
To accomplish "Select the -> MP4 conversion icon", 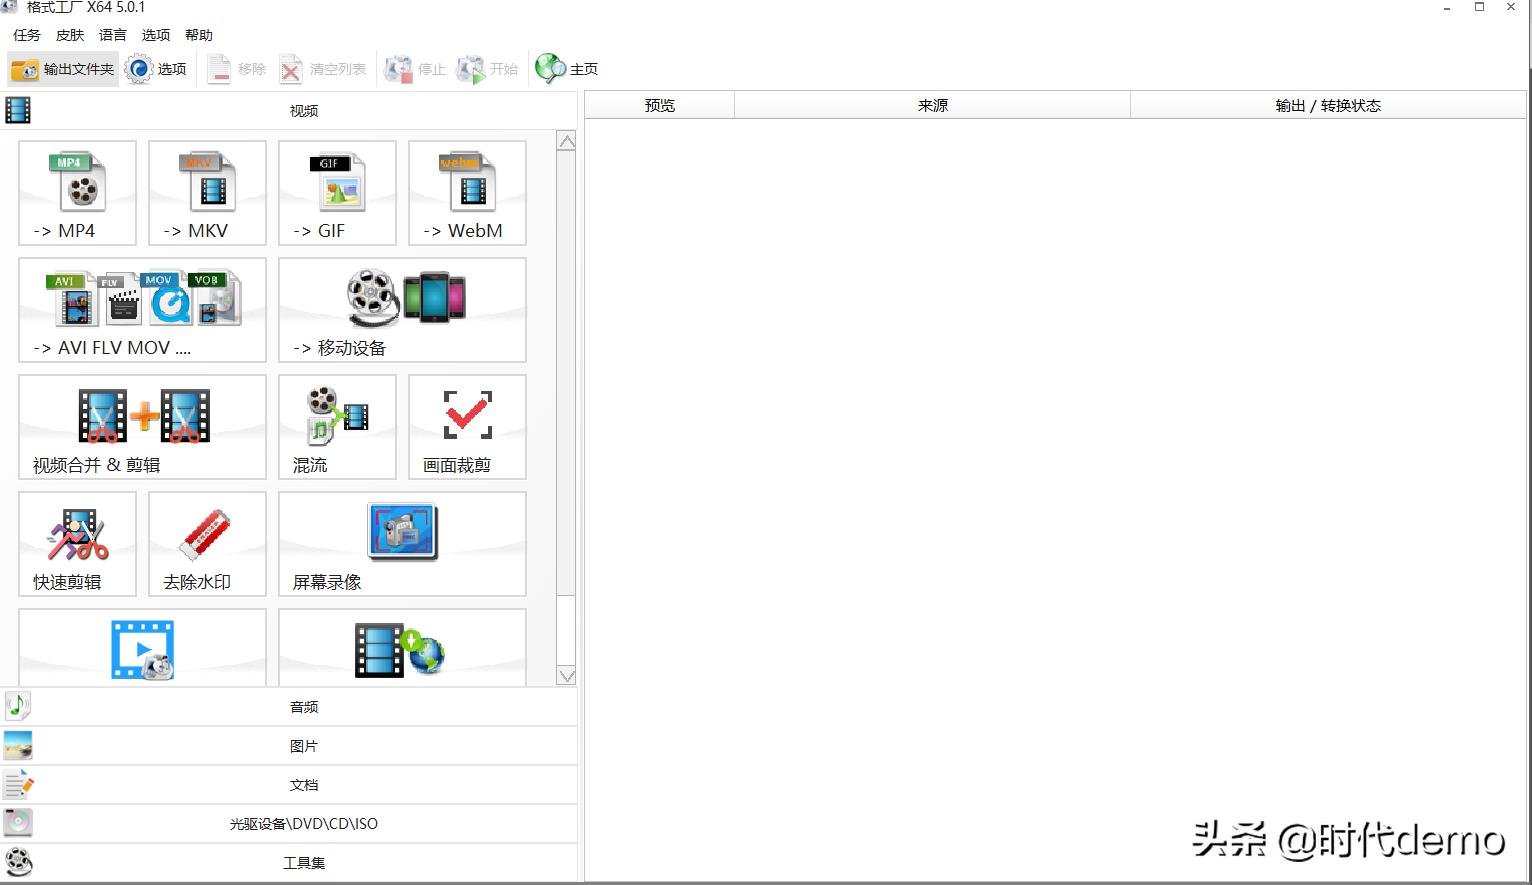I will coord(77,192).
